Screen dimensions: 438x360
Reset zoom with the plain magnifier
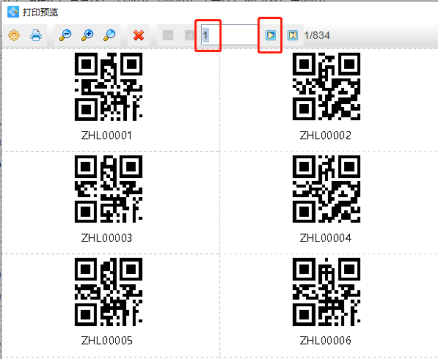coord(109,35)
